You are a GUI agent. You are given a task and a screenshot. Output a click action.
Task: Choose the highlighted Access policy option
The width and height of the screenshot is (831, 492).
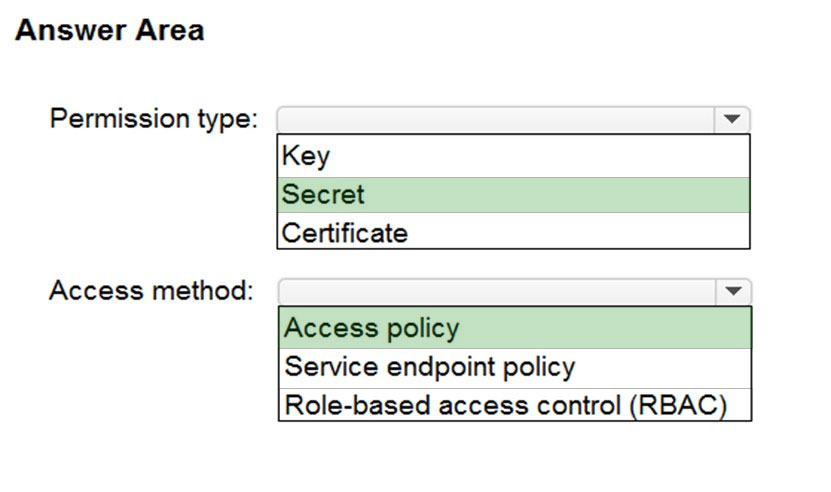coord(515,328)
